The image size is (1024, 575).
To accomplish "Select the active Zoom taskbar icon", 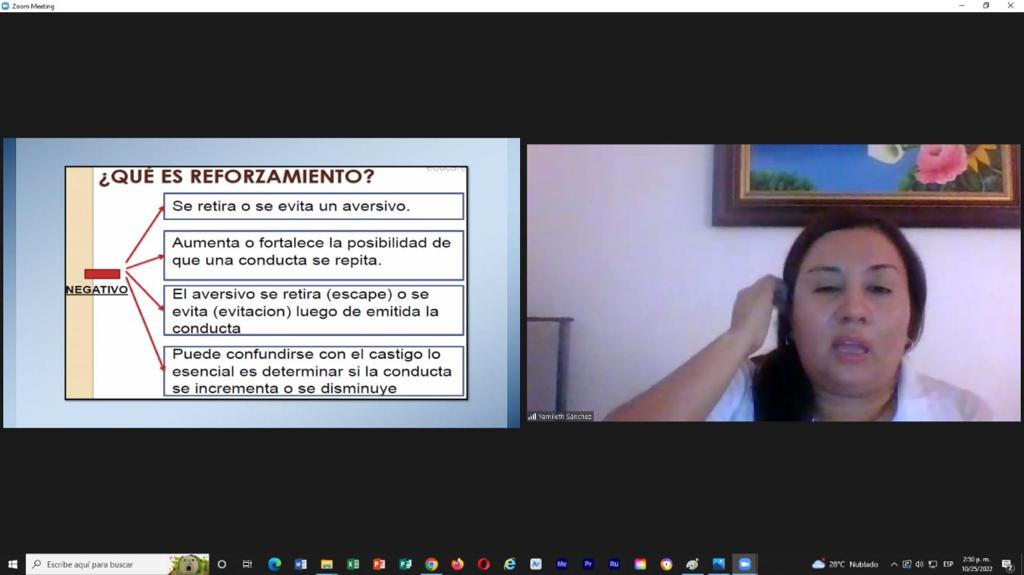I will pos(744,564).
